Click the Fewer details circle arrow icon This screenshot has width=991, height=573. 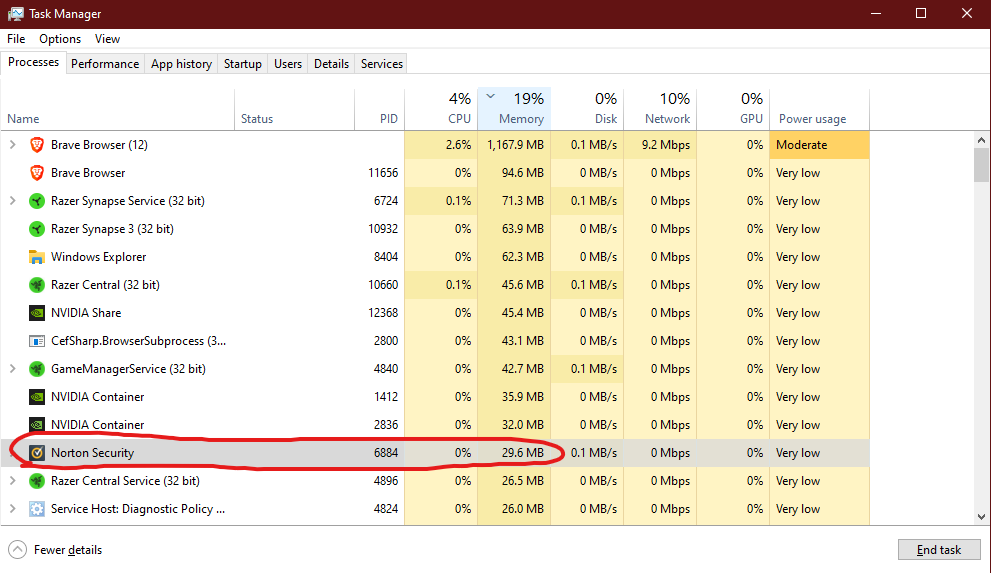click(x=17, y=550)
